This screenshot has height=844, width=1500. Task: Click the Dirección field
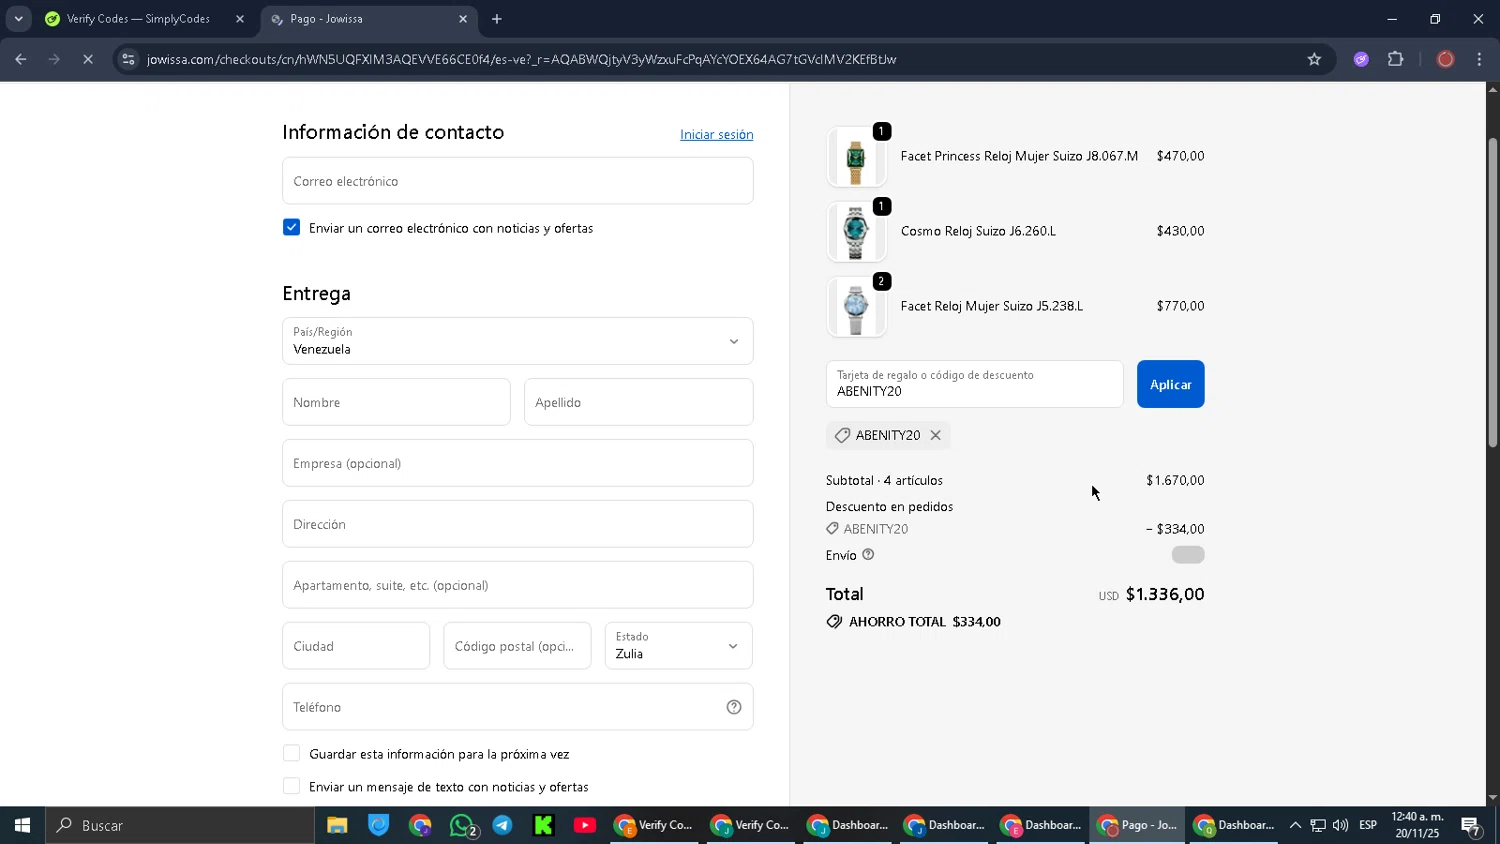tap(518, 524)
